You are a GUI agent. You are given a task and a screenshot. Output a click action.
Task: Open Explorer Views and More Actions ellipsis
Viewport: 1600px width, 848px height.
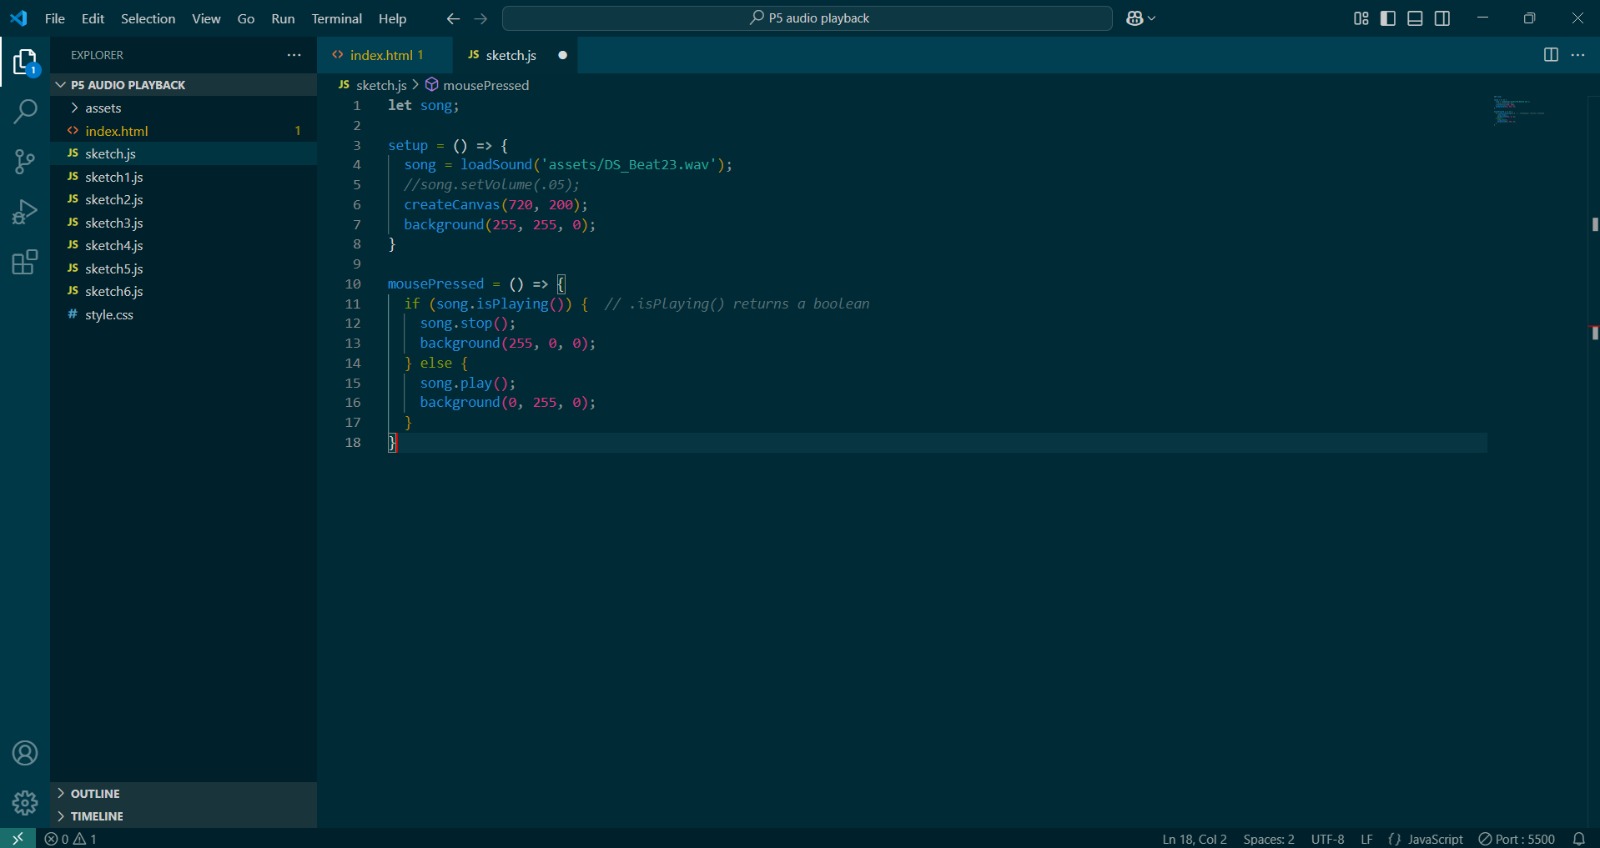point(294,55)
